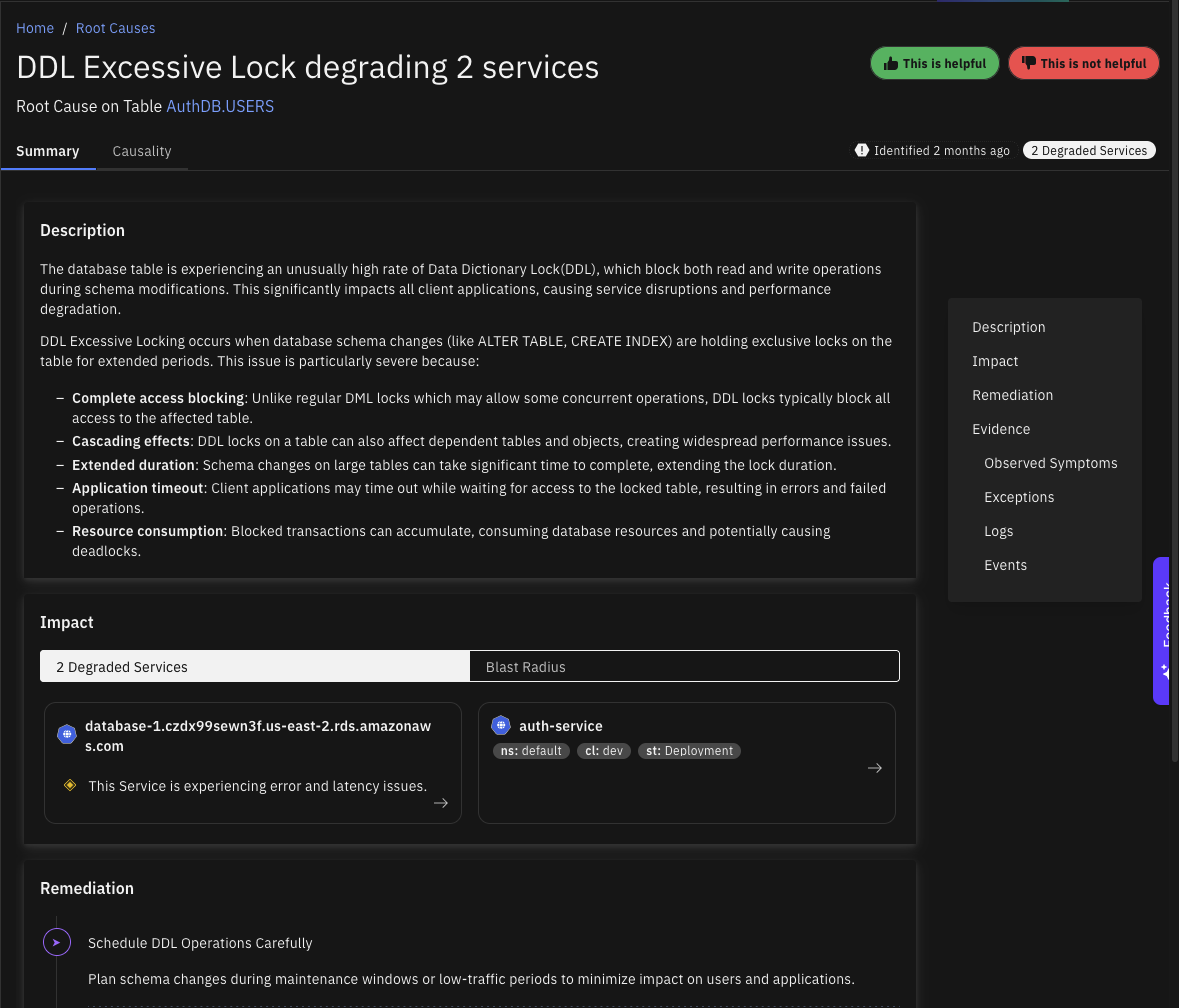Open auth-service details using its arrow
Screen dimensions: 1179x1008
pos(874,768)
